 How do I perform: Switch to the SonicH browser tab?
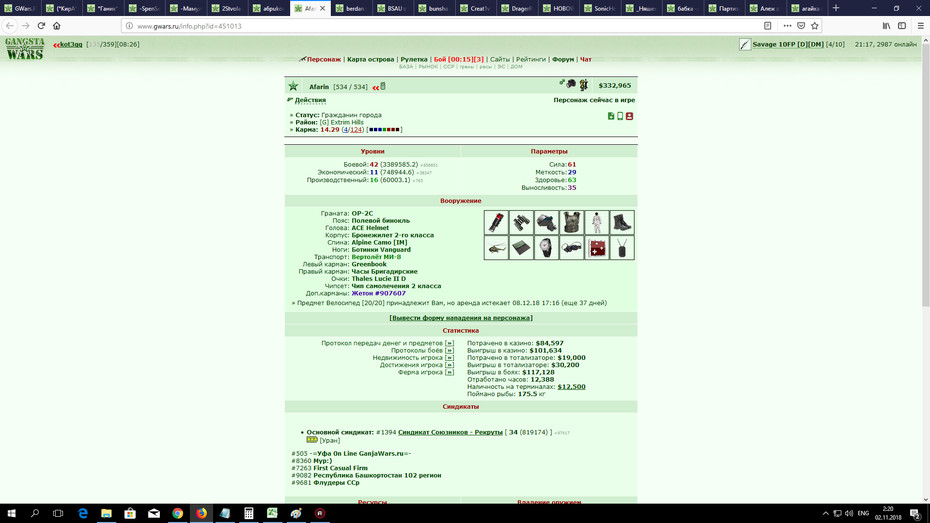pyautogui.click(x=600, y=8)
